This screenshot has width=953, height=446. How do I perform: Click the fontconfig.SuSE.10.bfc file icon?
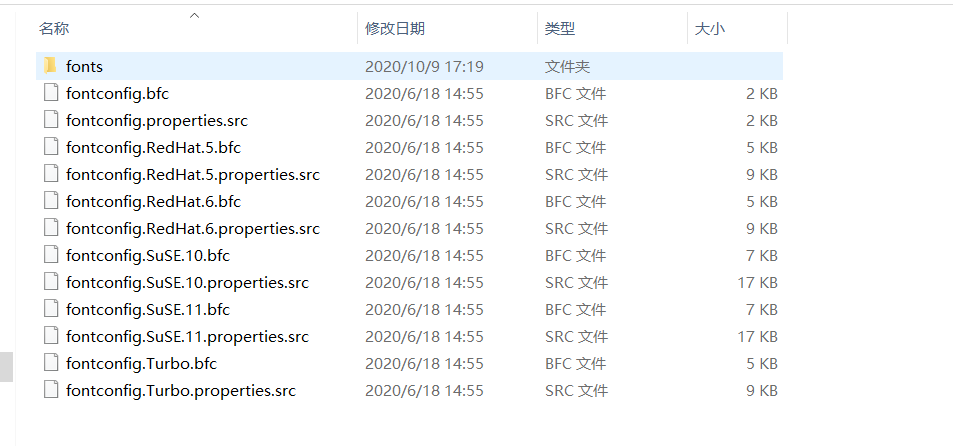coord(51,255)
